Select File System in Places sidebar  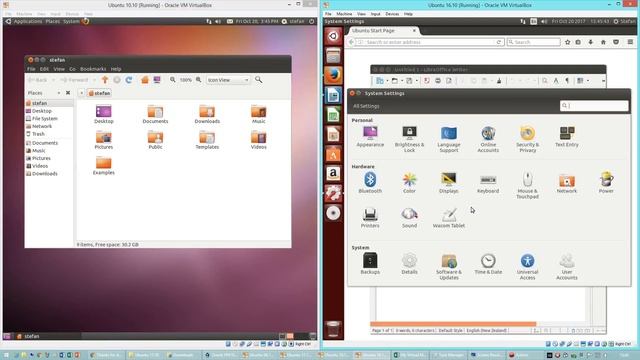tap(44, 118)
